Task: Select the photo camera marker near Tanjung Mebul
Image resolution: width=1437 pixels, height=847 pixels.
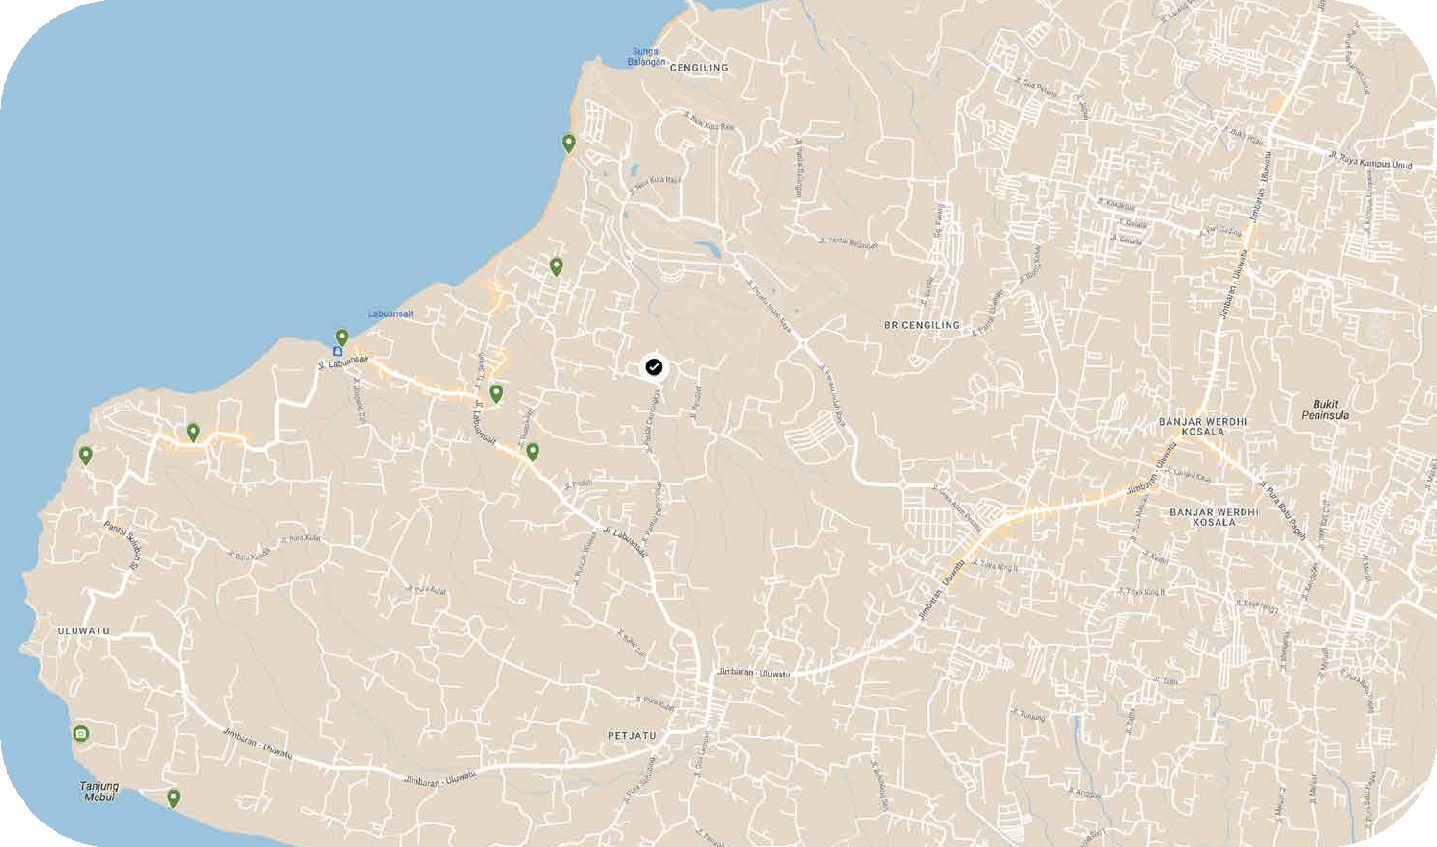Action: pyautogui.click(x=80, y=733)
